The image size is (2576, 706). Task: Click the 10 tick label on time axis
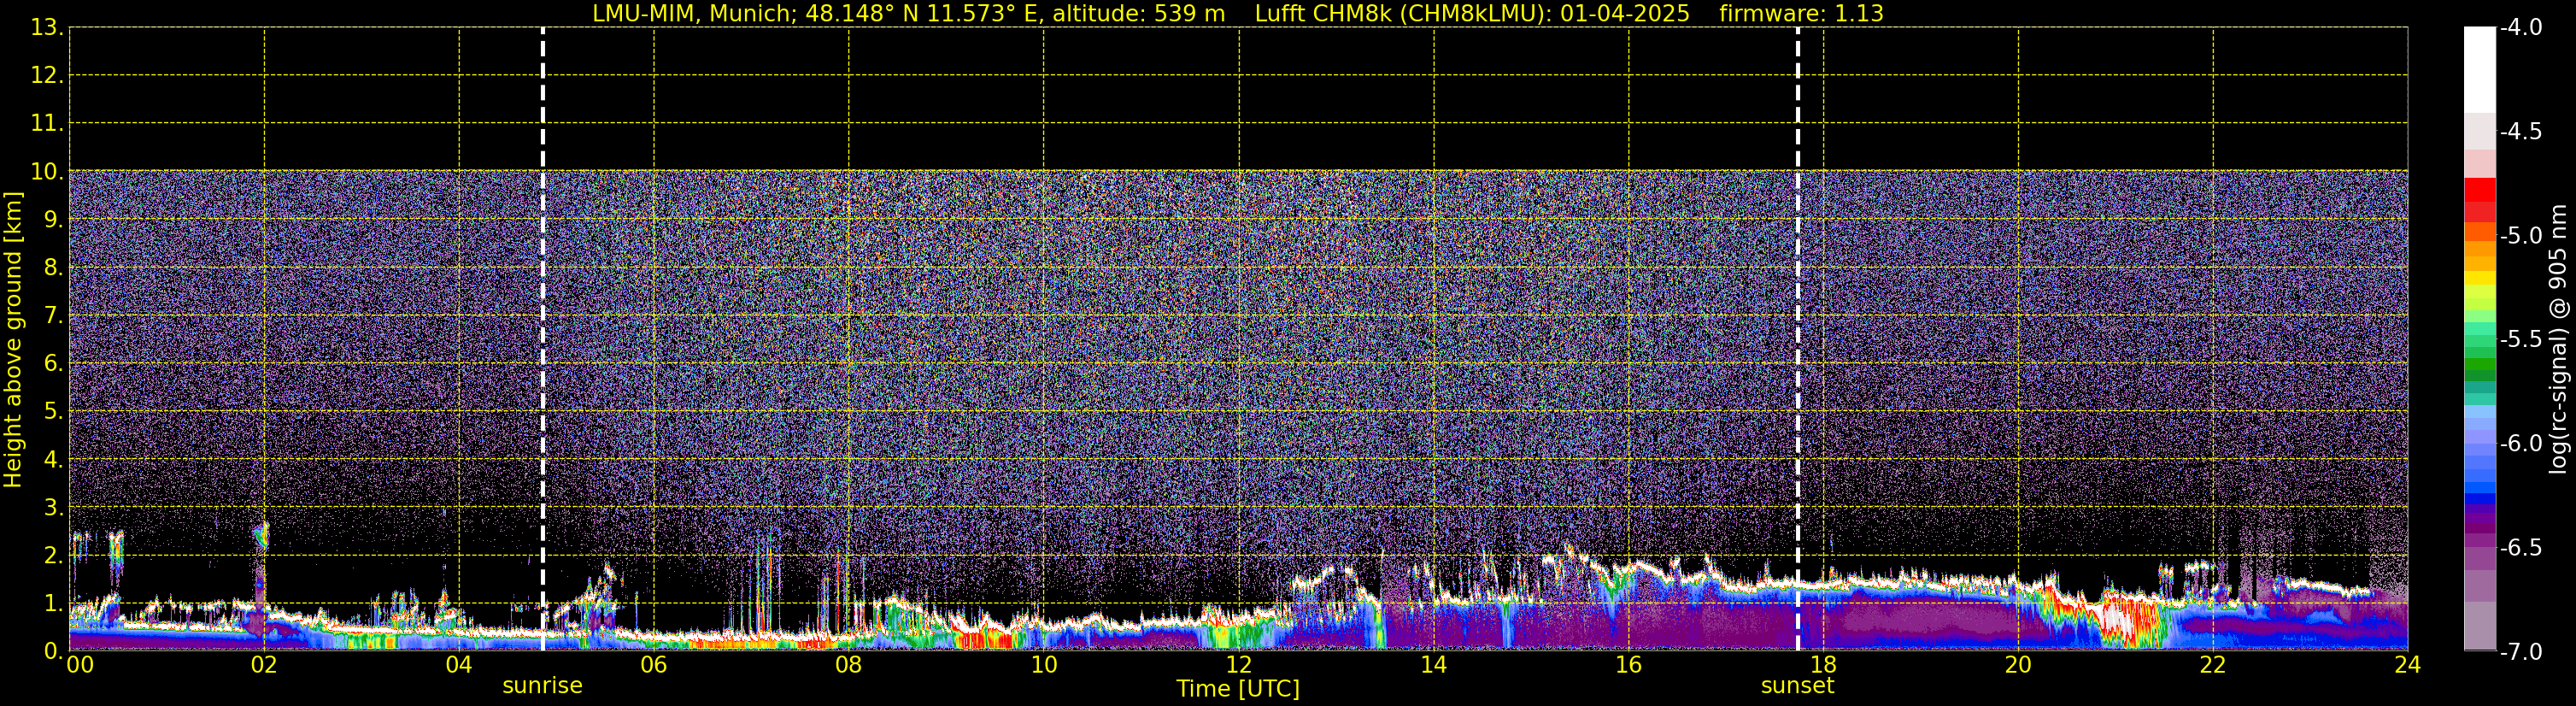[1044, 665]
